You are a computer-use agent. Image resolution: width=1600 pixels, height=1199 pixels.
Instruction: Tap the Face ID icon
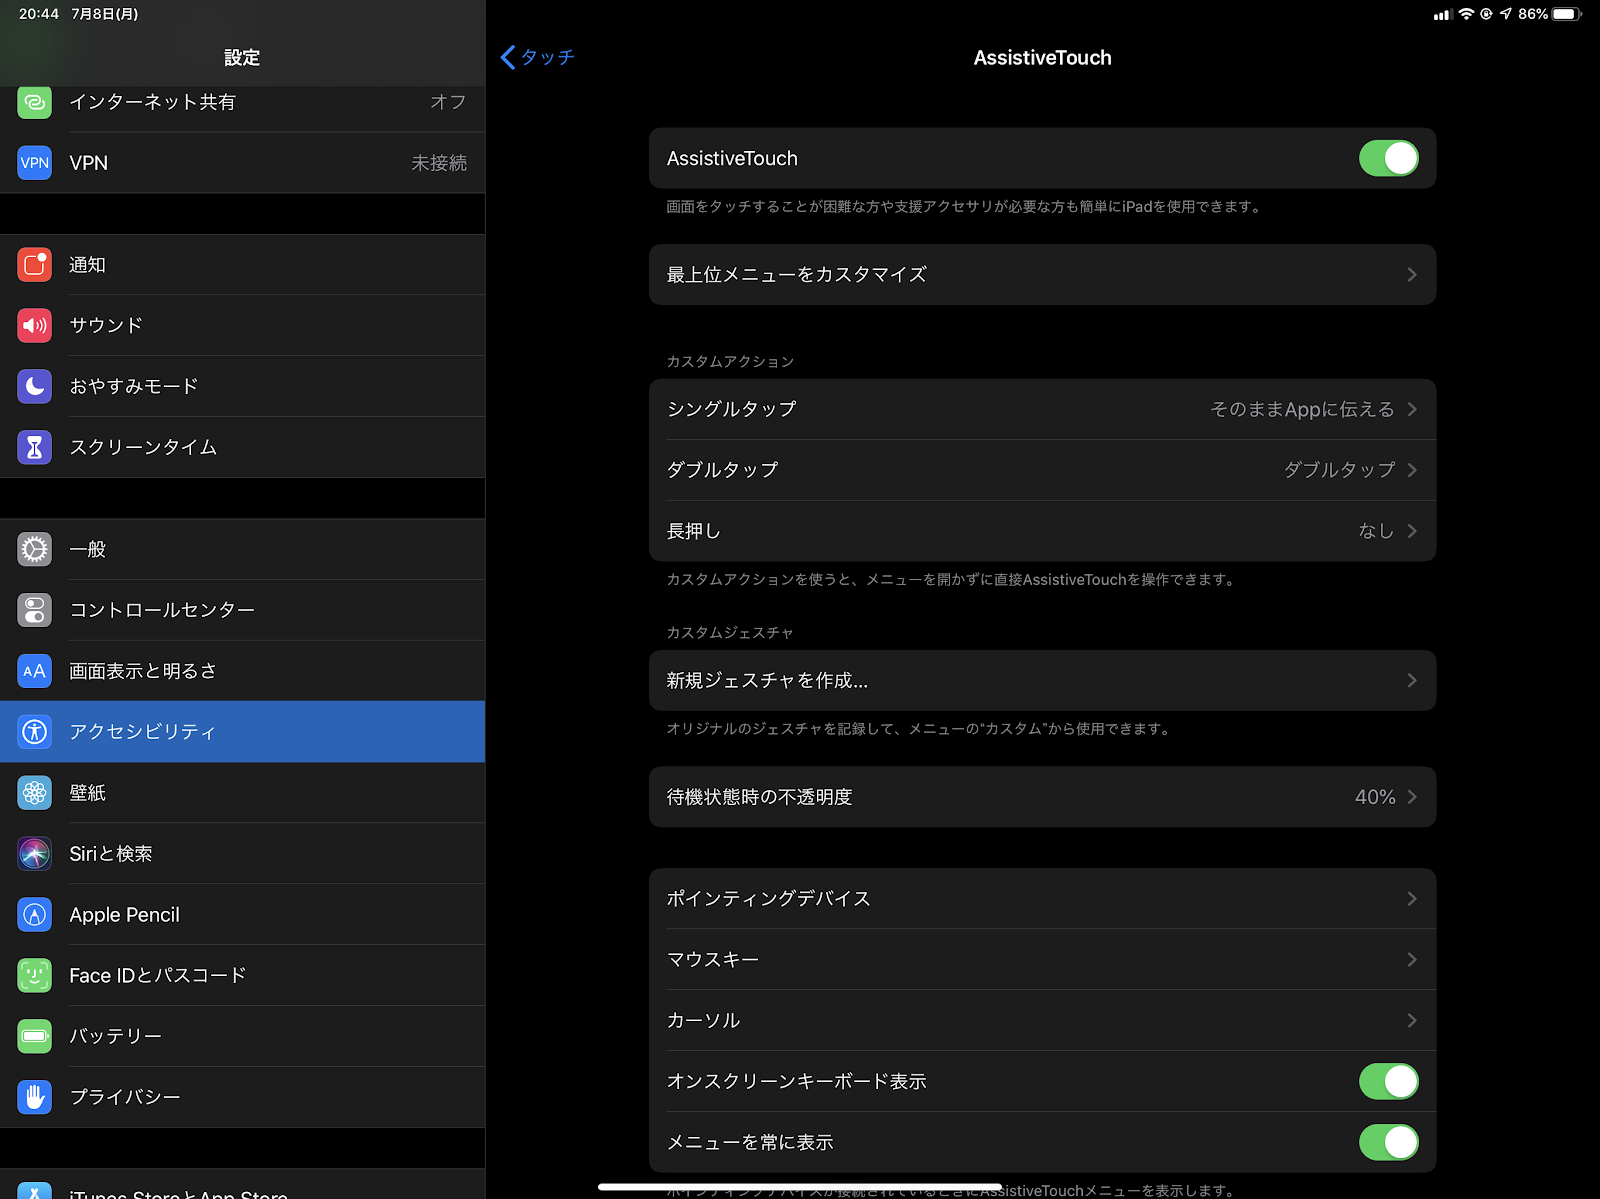tap(34, 975)
